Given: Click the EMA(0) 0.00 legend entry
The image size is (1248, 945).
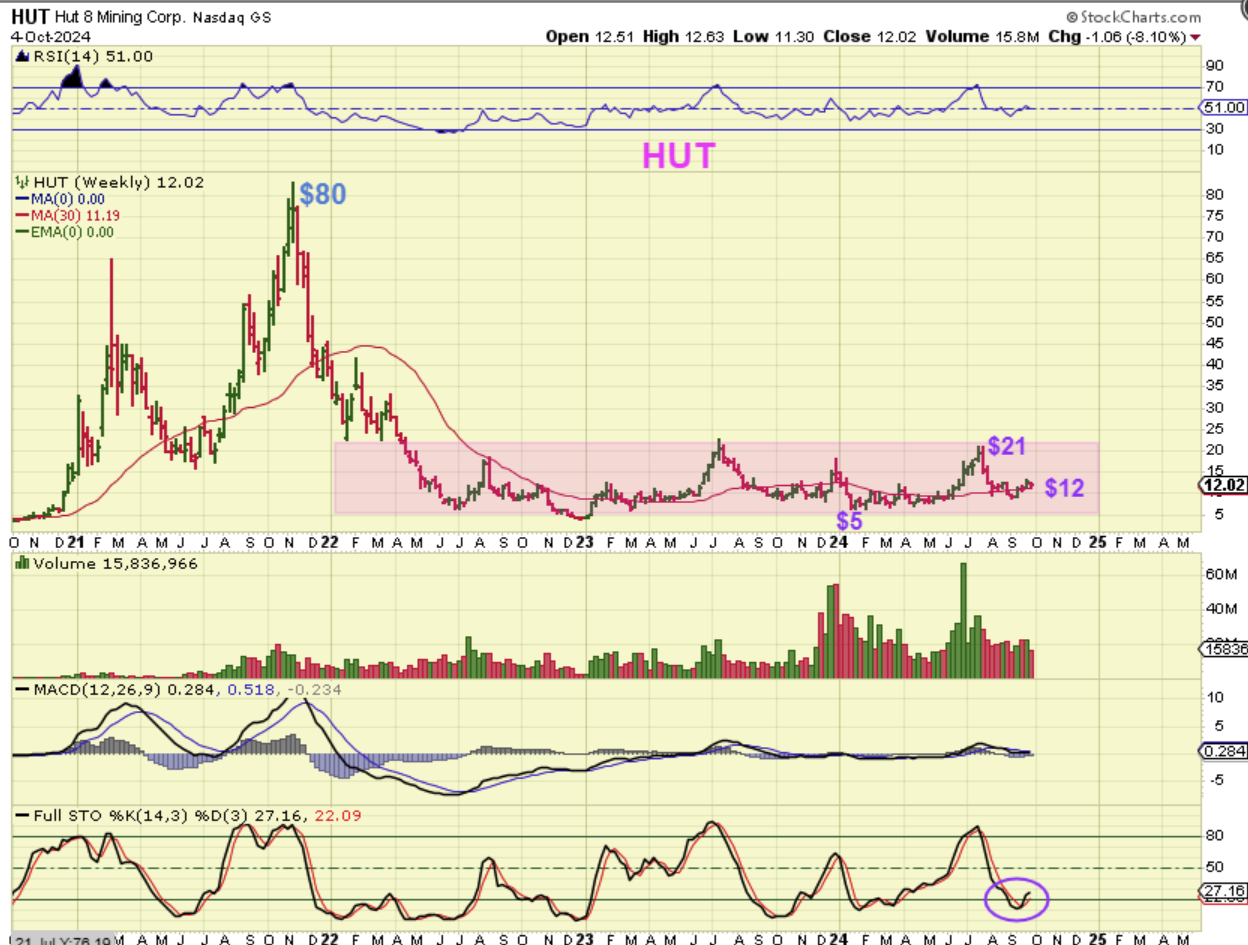Looking at the screenshot, I should (x=66, y=231).
